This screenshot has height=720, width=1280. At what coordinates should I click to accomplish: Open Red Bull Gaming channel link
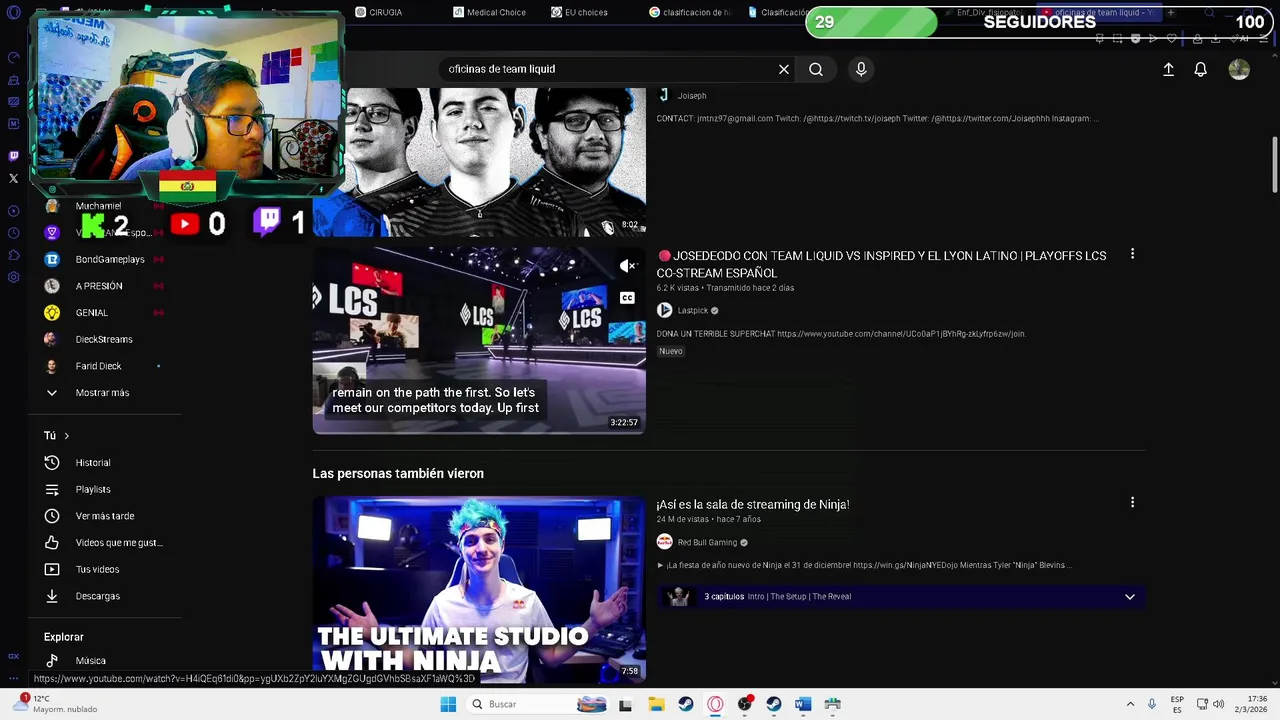click(707, 542)
